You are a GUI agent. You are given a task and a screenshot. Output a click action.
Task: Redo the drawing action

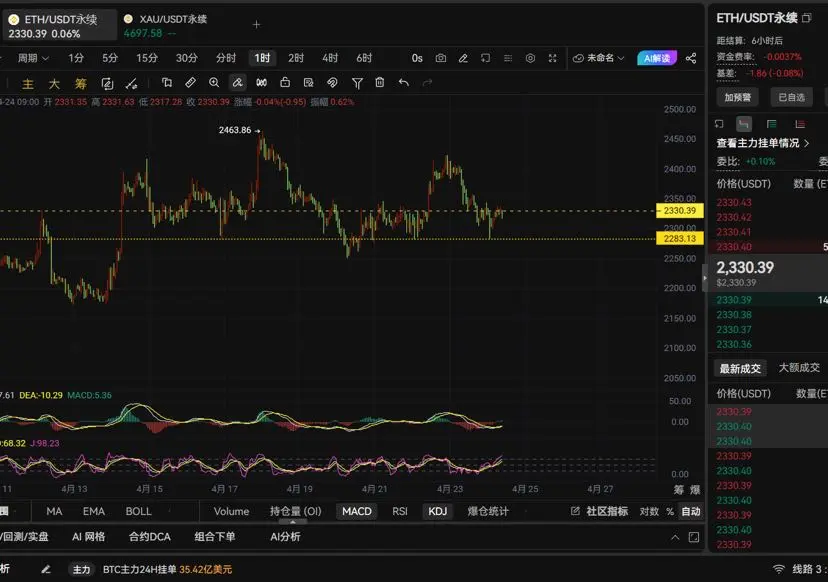[x=427, y=82]
